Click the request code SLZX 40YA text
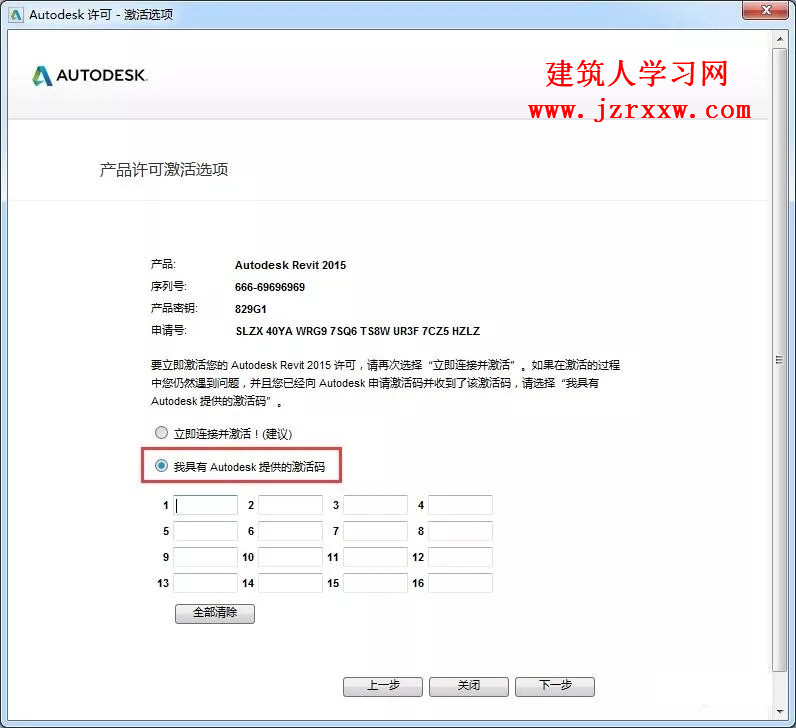The width and height of the screenshot is (796, 728). [357, 332]
